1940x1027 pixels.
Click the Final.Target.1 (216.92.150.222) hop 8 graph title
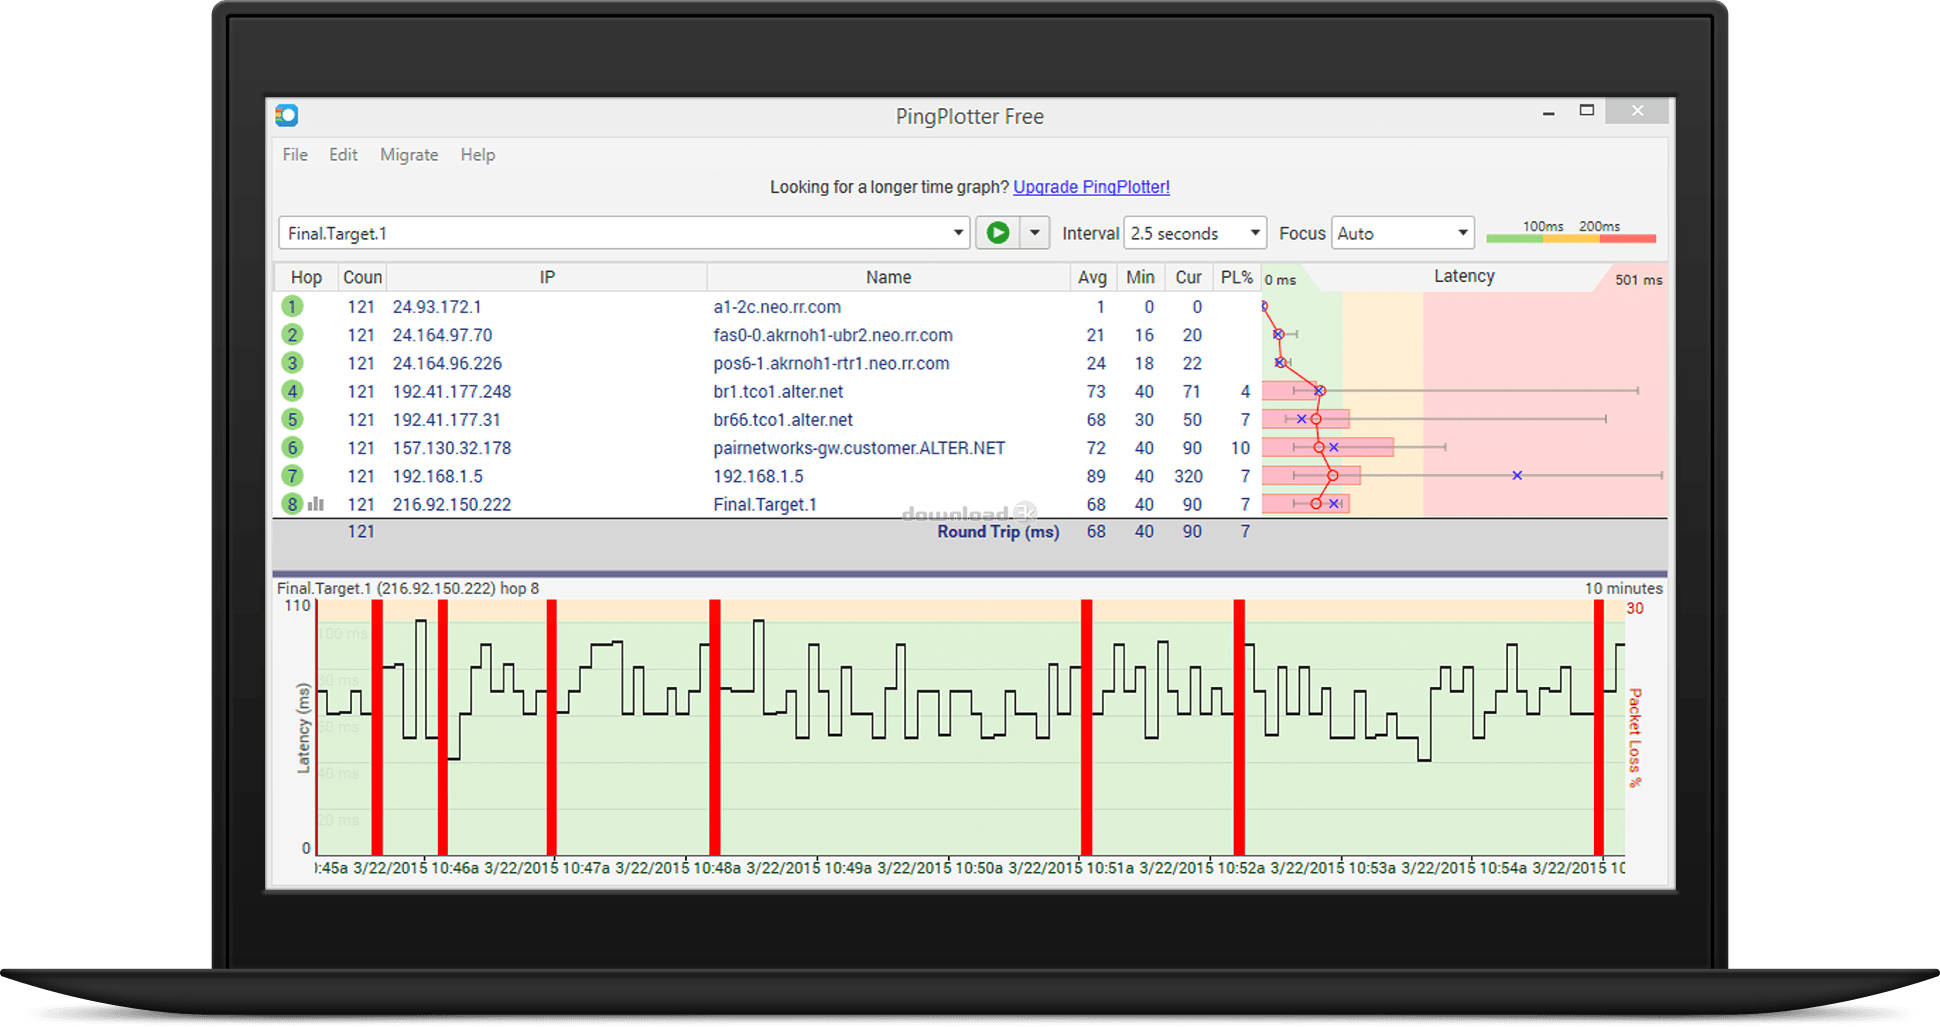click(x=408, y=588)
